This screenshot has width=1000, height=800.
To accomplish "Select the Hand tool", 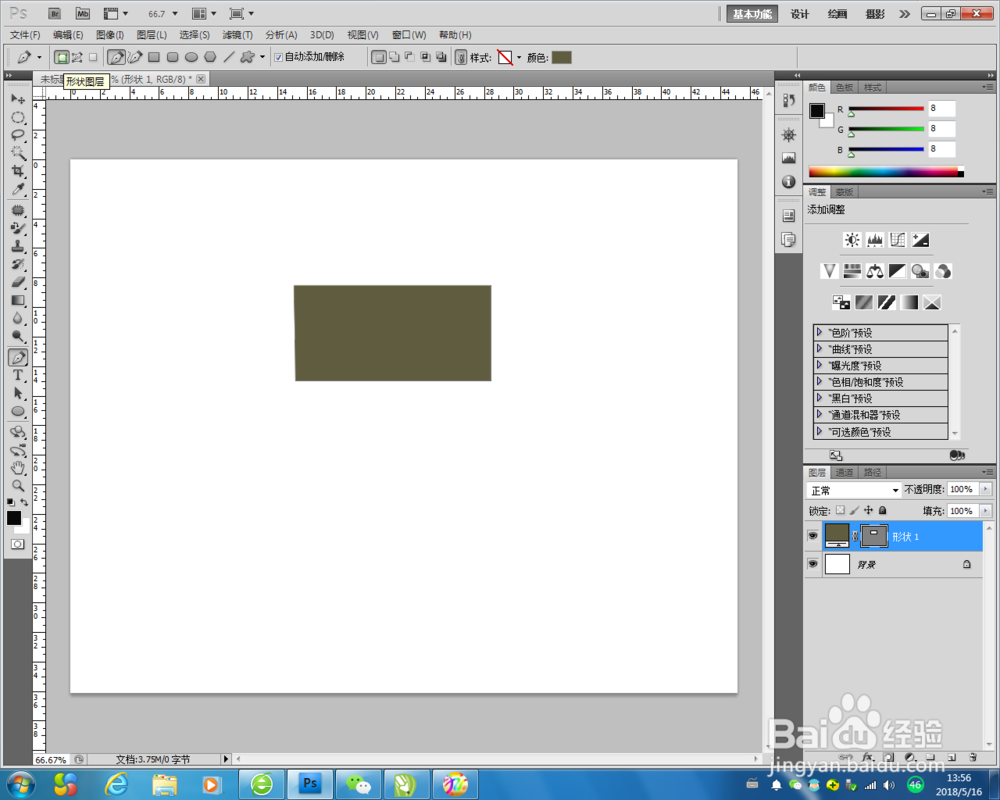I will [18, 468].
